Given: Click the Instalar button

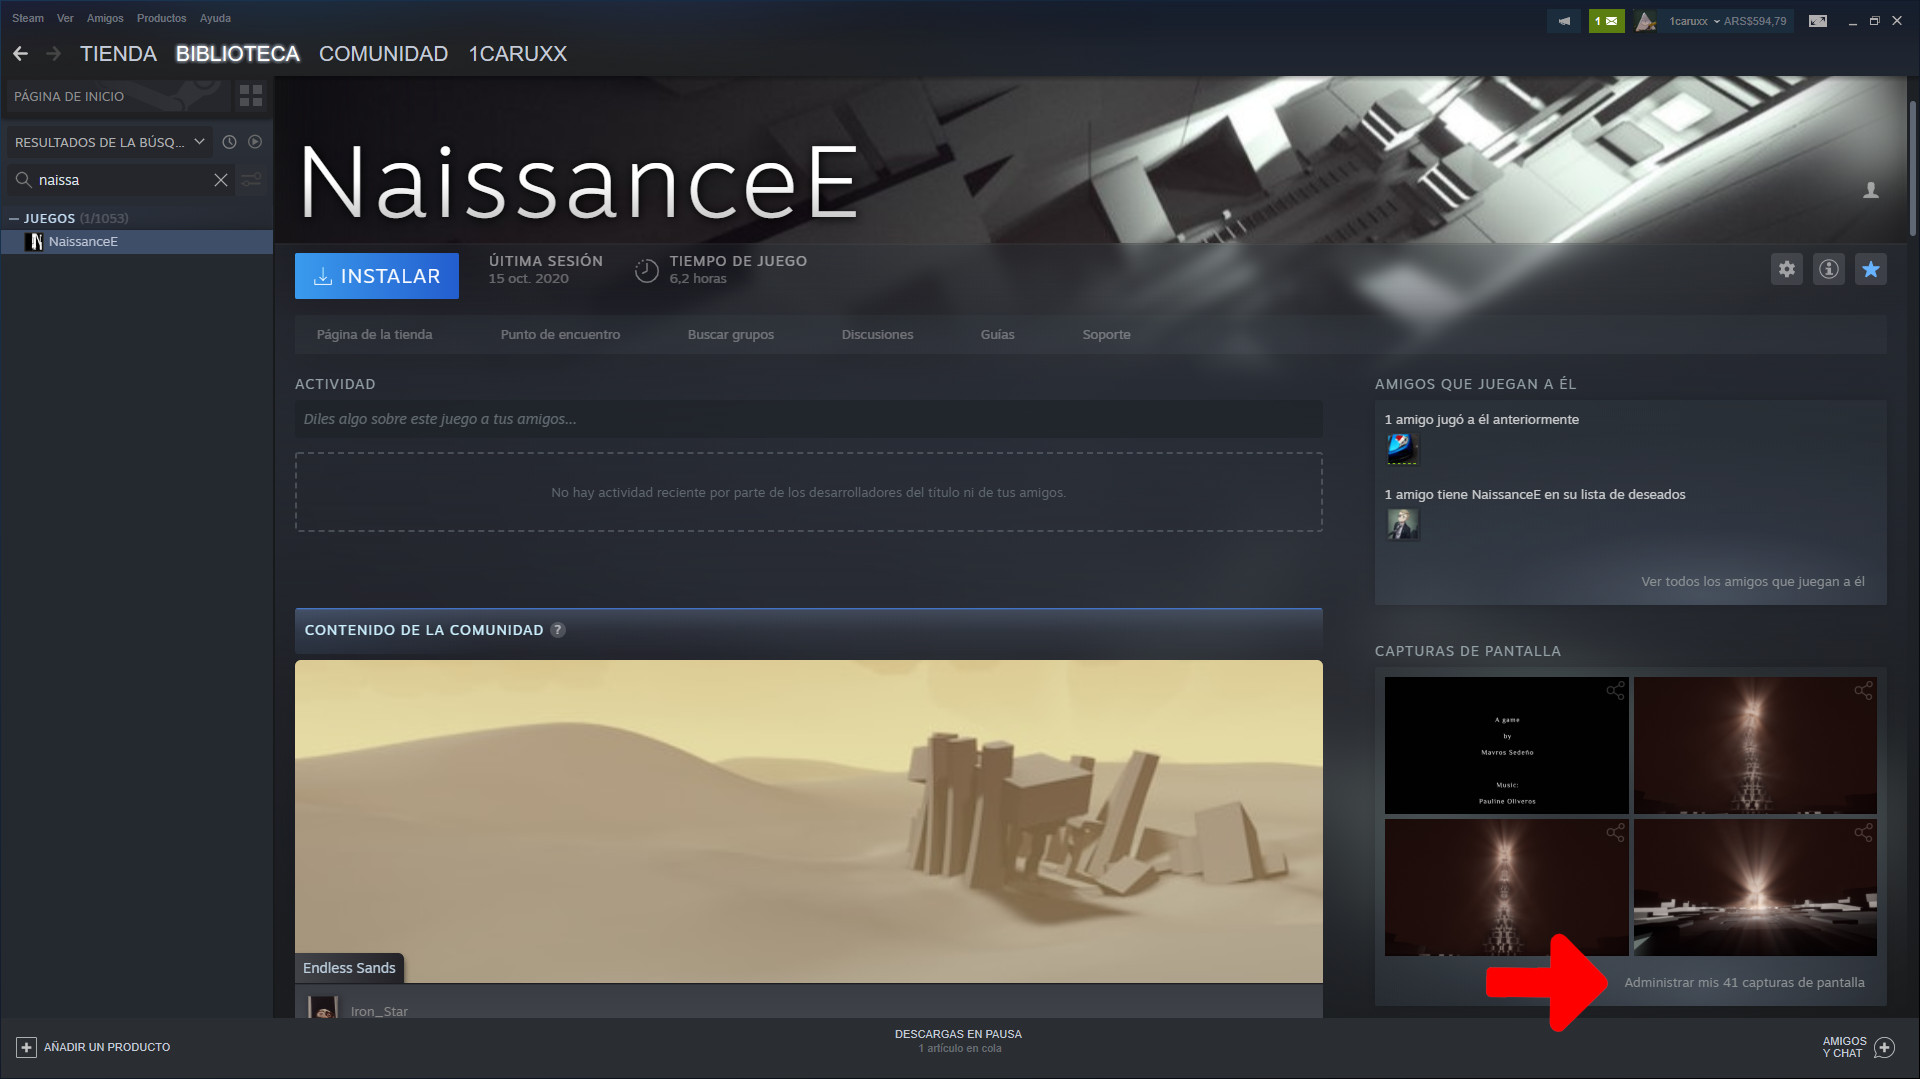Looking at the screenshot, I should tap(377, 276).
